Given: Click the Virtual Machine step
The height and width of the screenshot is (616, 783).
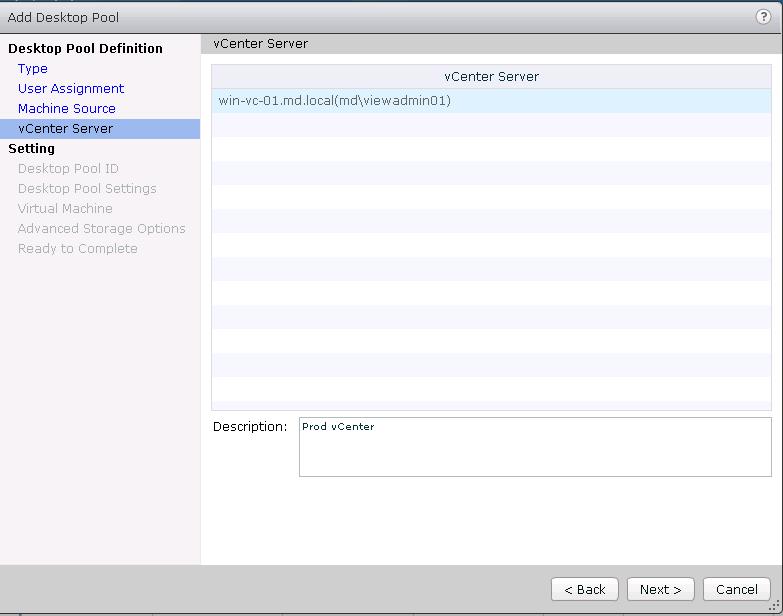Looking at the screenshot, I should pos(65,209).
